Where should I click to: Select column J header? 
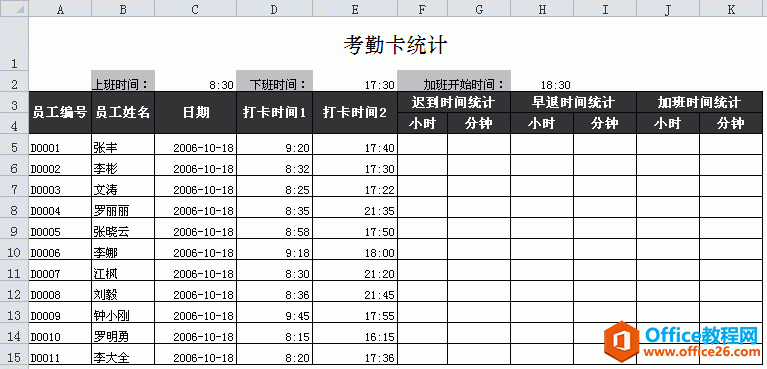click(668, 9)
